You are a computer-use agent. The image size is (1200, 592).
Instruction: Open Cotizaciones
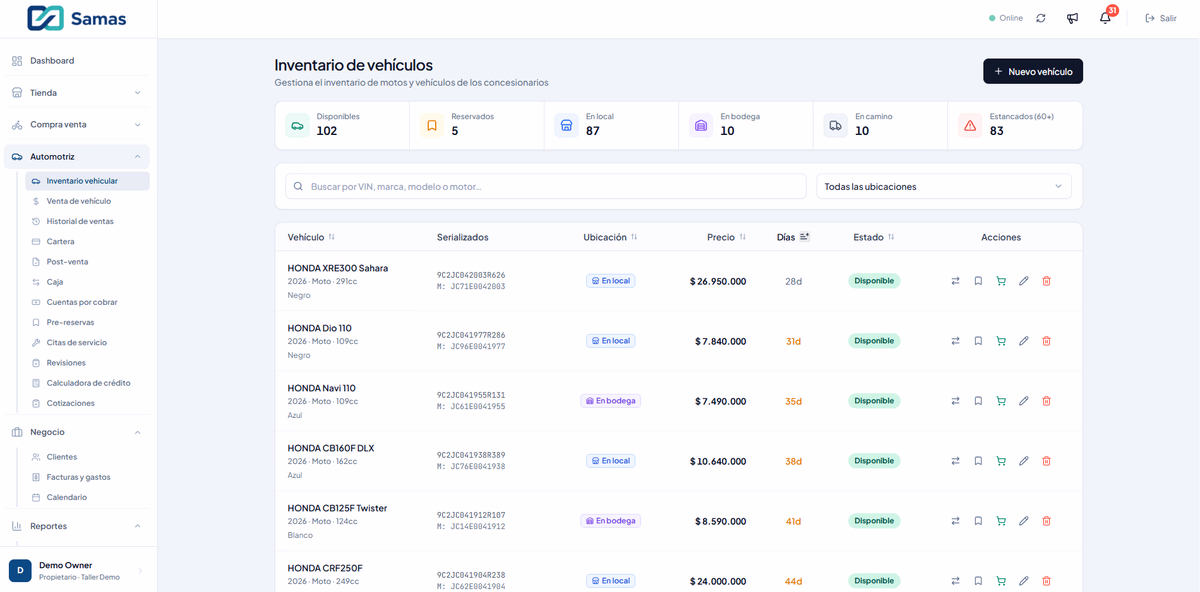(x=87, y=403)
